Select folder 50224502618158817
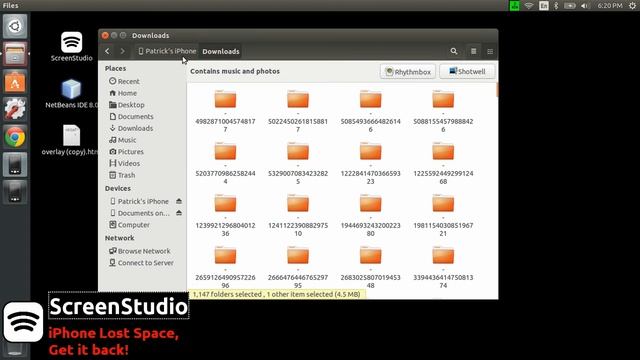 298,111
